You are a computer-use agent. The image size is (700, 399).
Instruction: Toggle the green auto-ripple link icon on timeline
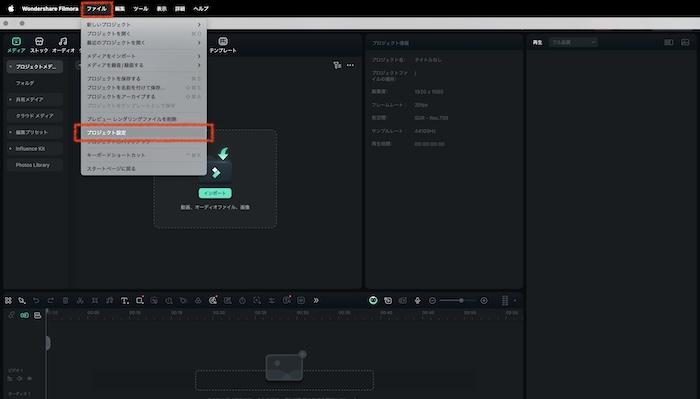25,316
